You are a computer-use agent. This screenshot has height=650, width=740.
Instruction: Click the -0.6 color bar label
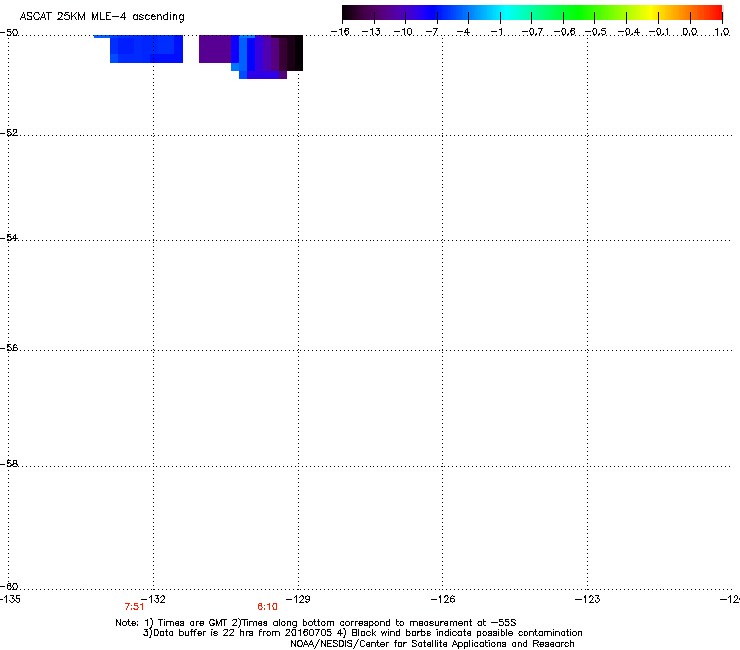[564, 32]
